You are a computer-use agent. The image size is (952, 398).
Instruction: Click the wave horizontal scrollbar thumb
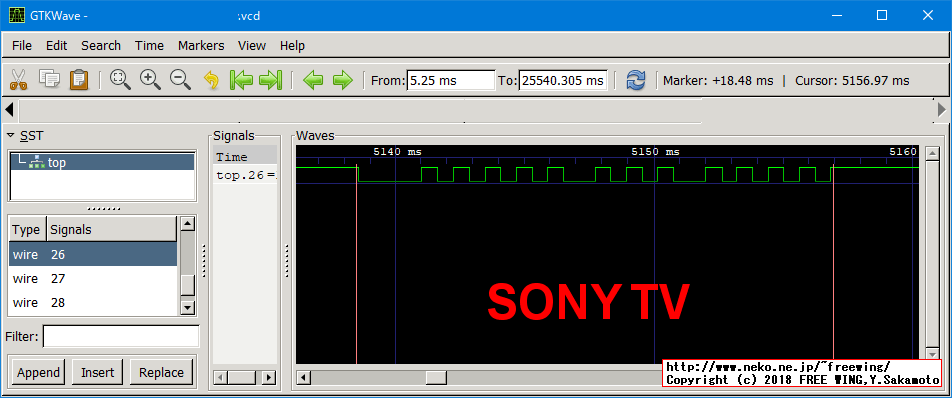pos(436,378)
